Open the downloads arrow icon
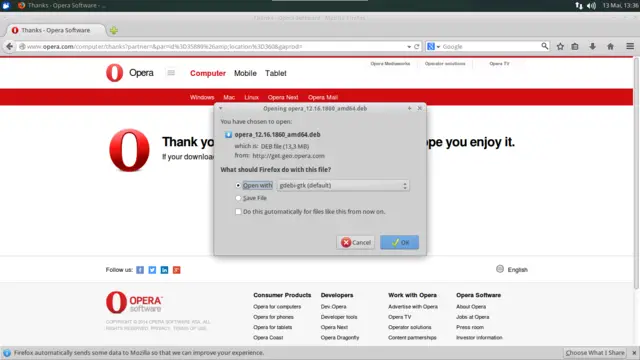 [592, 47]
